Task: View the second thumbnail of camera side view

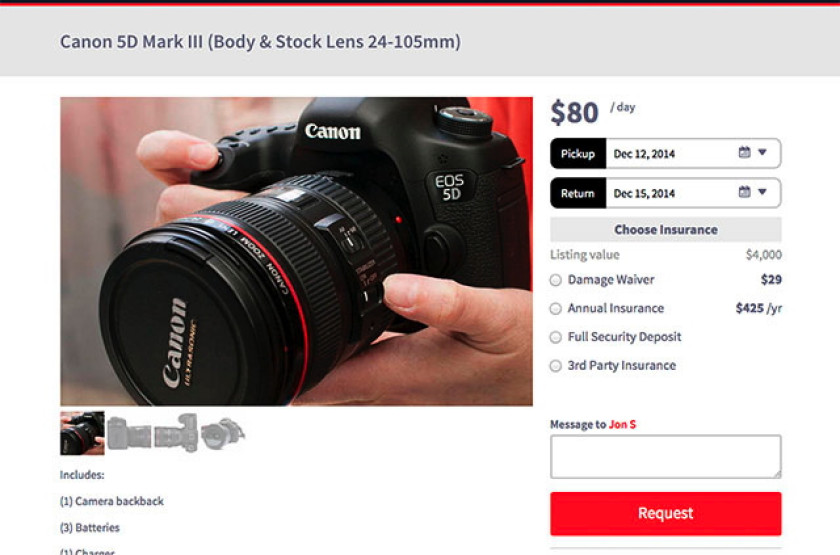Action: (129, 433)
